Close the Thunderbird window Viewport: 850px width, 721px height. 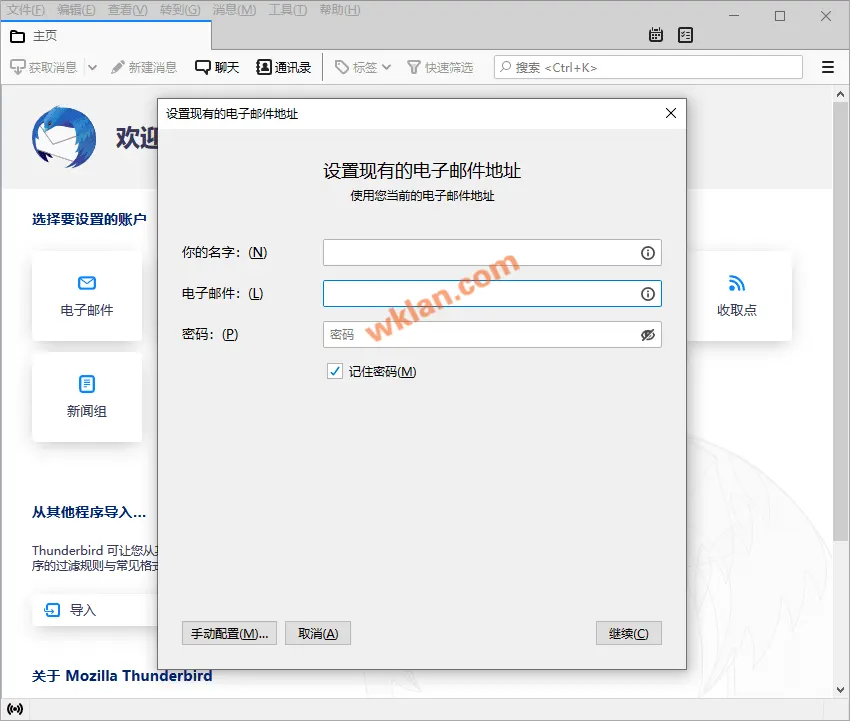tap(826, 16)
